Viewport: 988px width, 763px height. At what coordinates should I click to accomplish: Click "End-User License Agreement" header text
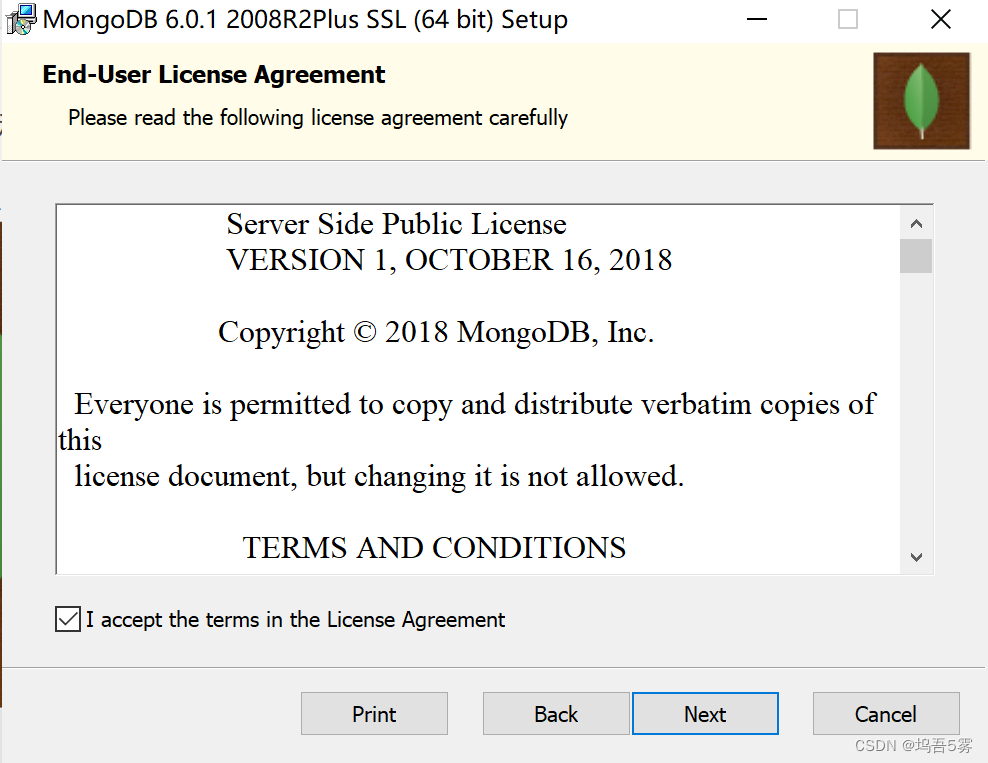214,74
